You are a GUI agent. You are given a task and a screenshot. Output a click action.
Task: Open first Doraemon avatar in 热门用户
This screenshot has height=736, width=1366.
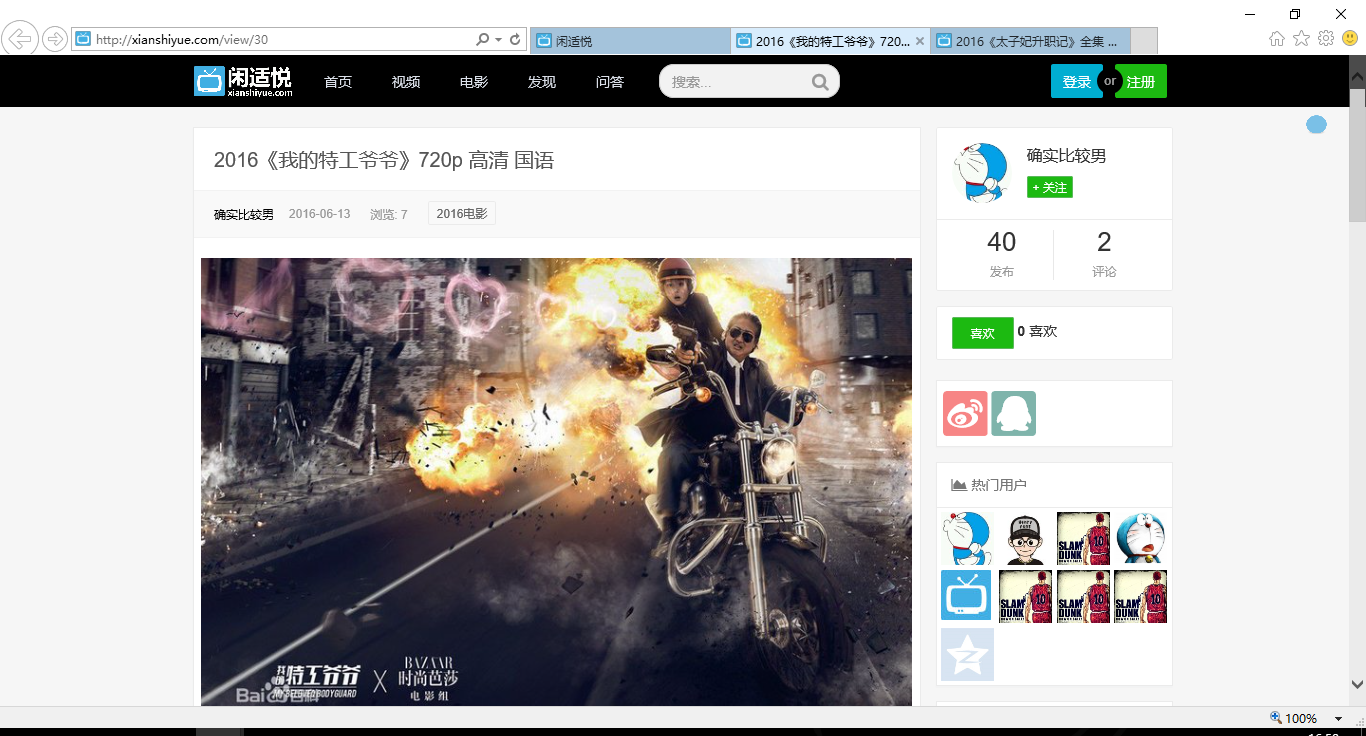966,539
